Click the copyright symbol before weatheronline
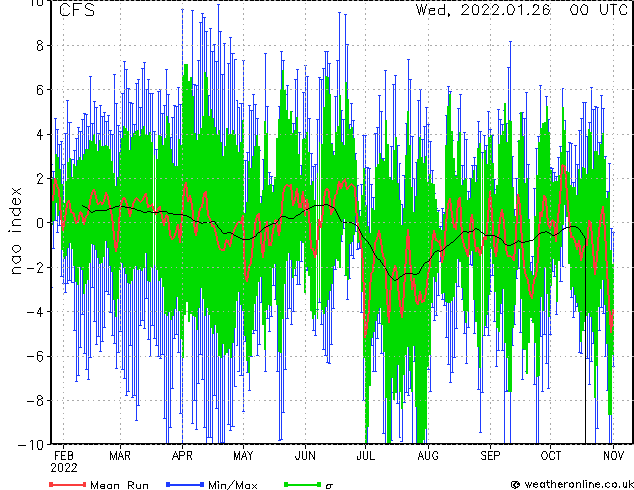Image resolution: width=634 pixels, height=490 pixels. (x=515, y=484)
